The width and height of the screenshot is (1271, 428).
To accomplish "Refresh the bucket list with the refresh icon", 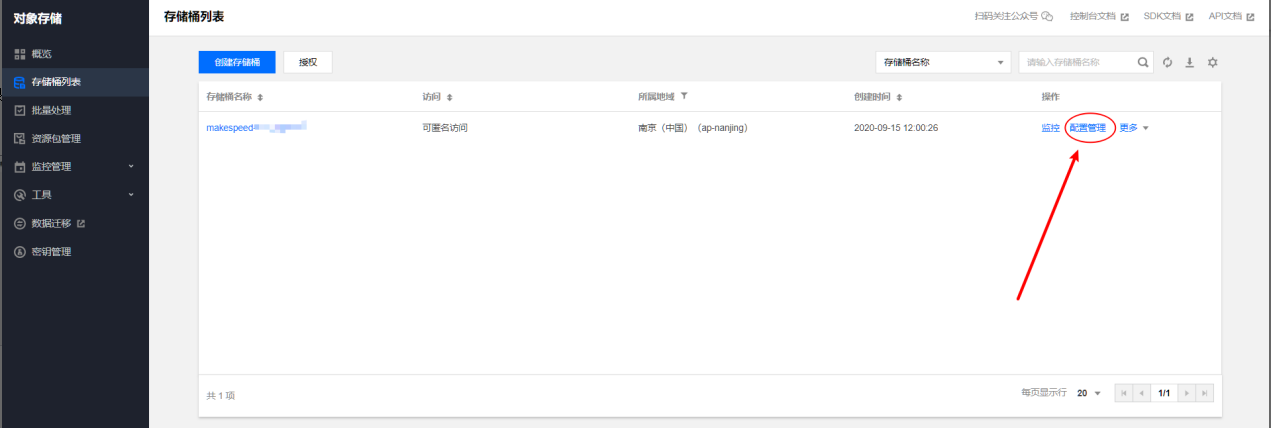I will pos(1167,62).
